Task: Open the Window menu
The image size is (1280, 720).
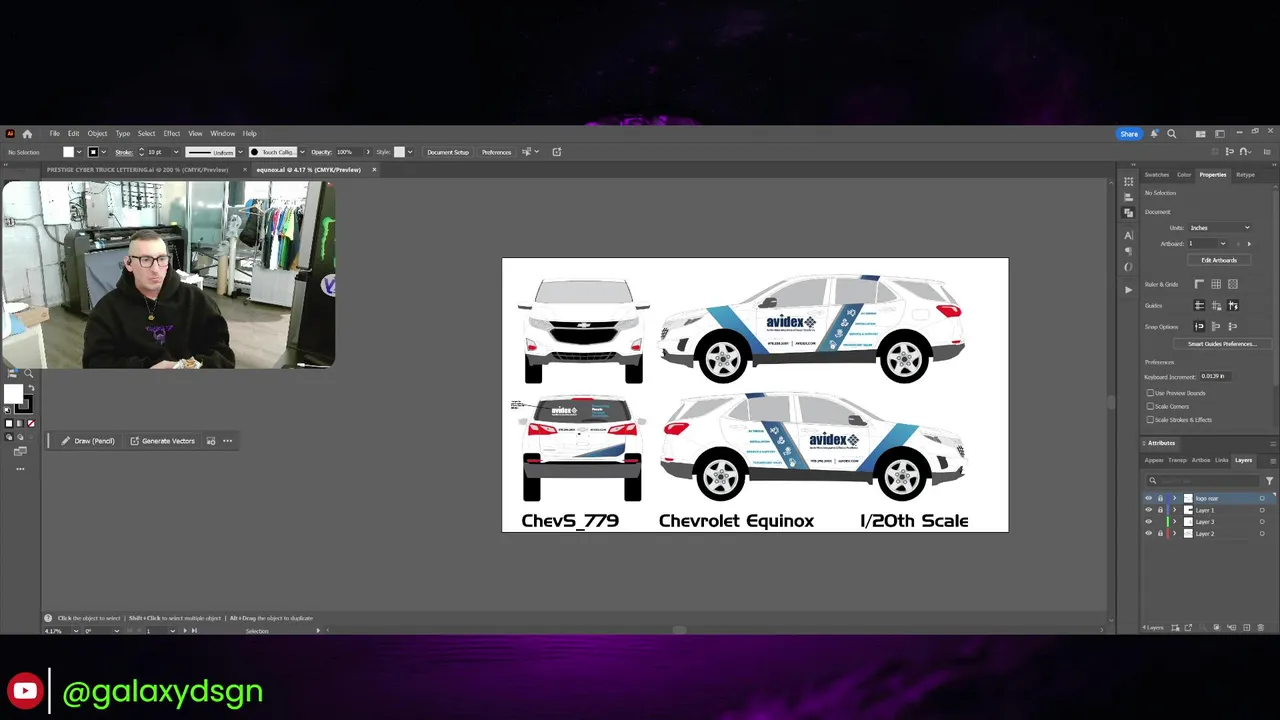Action: pyautogui.click(x=222, y=133)
